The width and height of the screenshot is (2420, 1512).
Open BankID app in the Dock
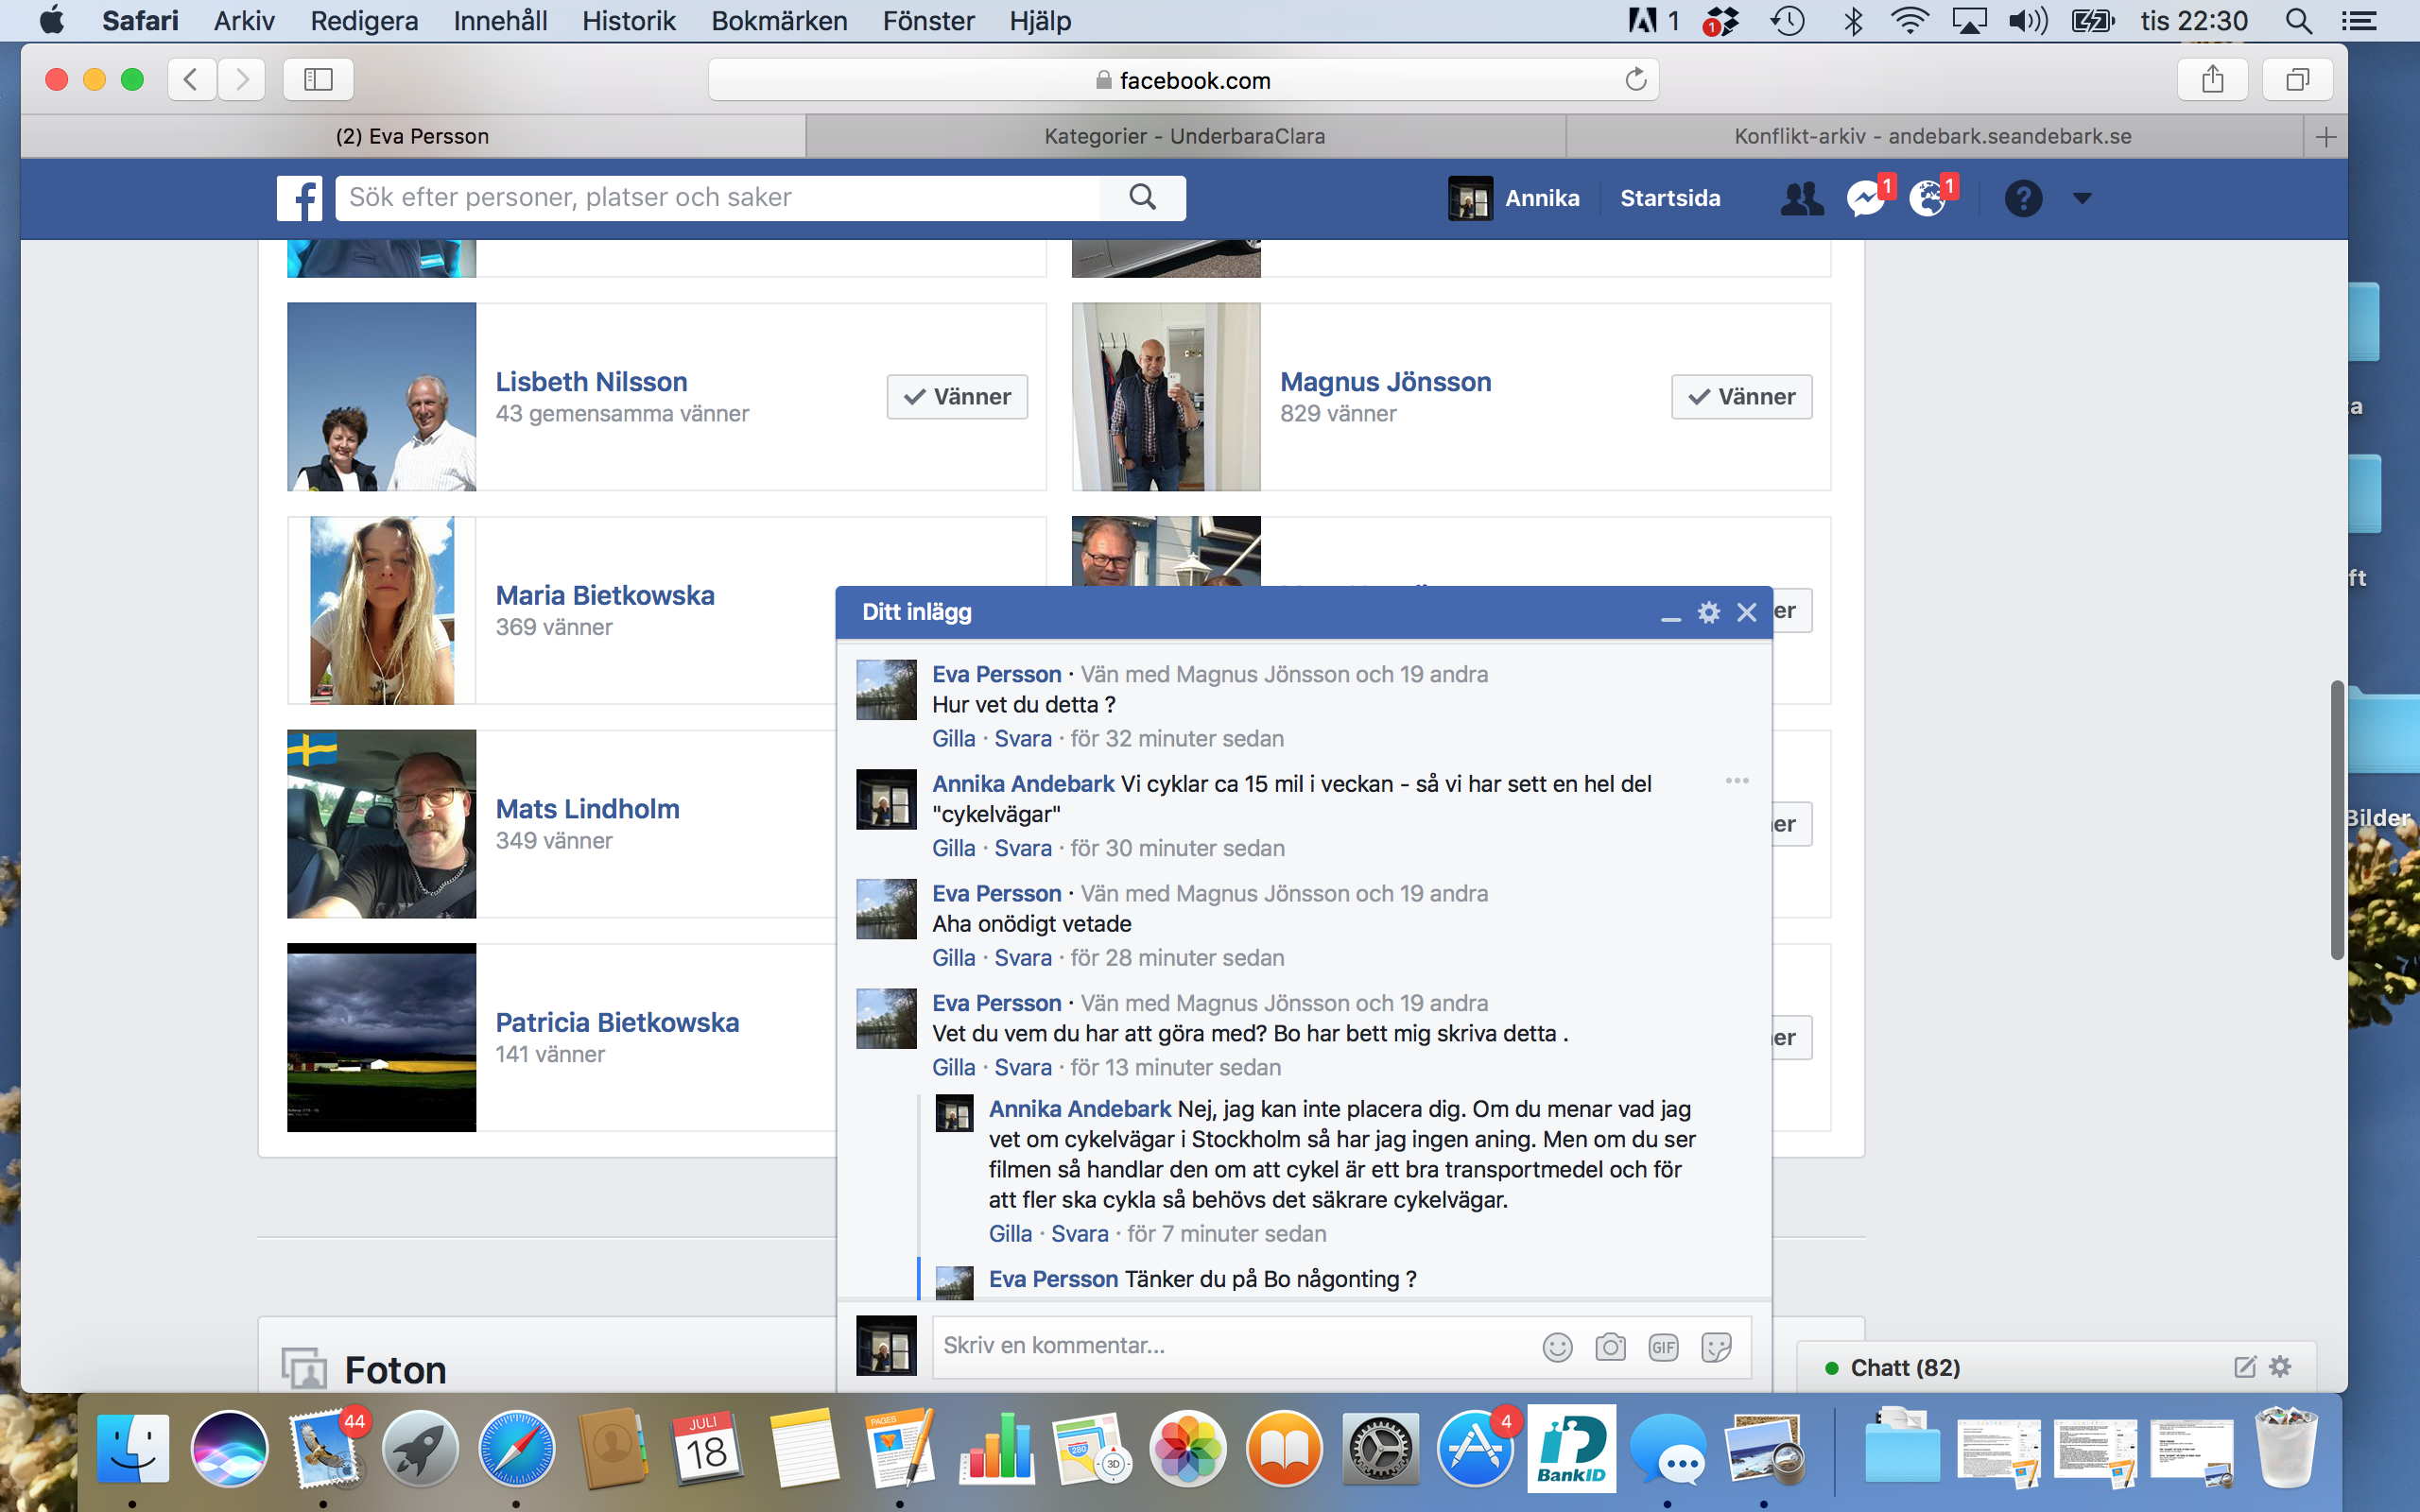point(1571,1448)
